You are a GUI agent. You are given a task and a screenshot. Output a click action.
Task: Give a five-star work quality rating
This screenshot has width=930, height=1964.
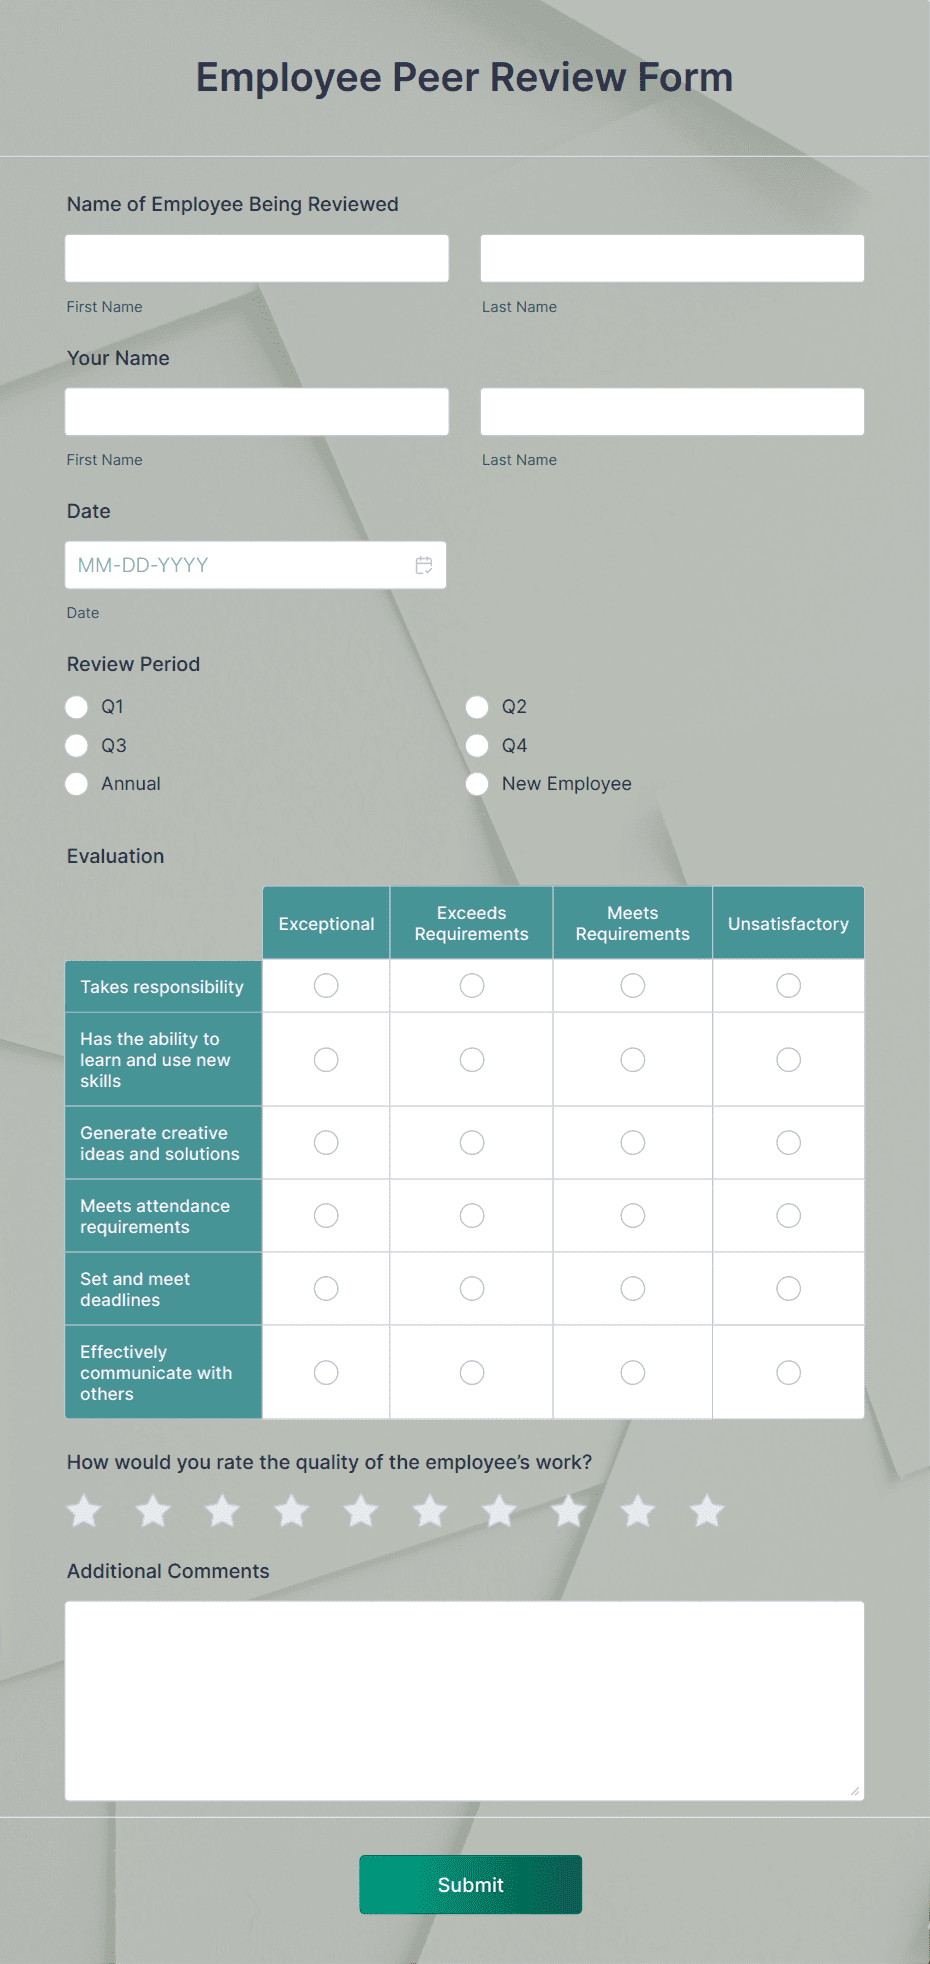[360, 1512]
